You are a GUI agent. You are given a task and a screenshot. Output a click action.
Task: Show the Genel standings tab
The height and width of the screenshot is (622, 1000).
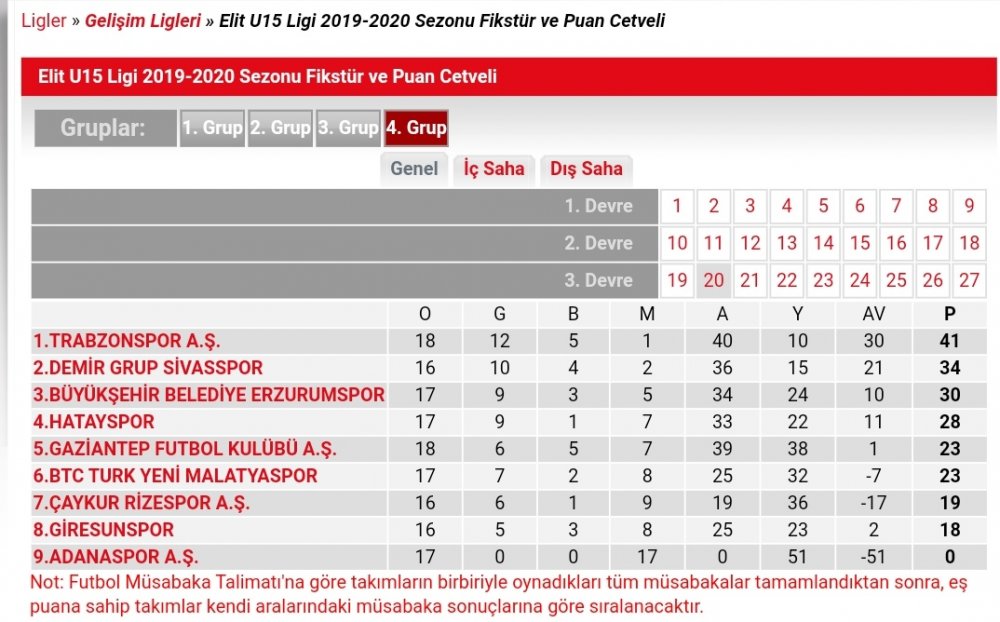(414, 168)
